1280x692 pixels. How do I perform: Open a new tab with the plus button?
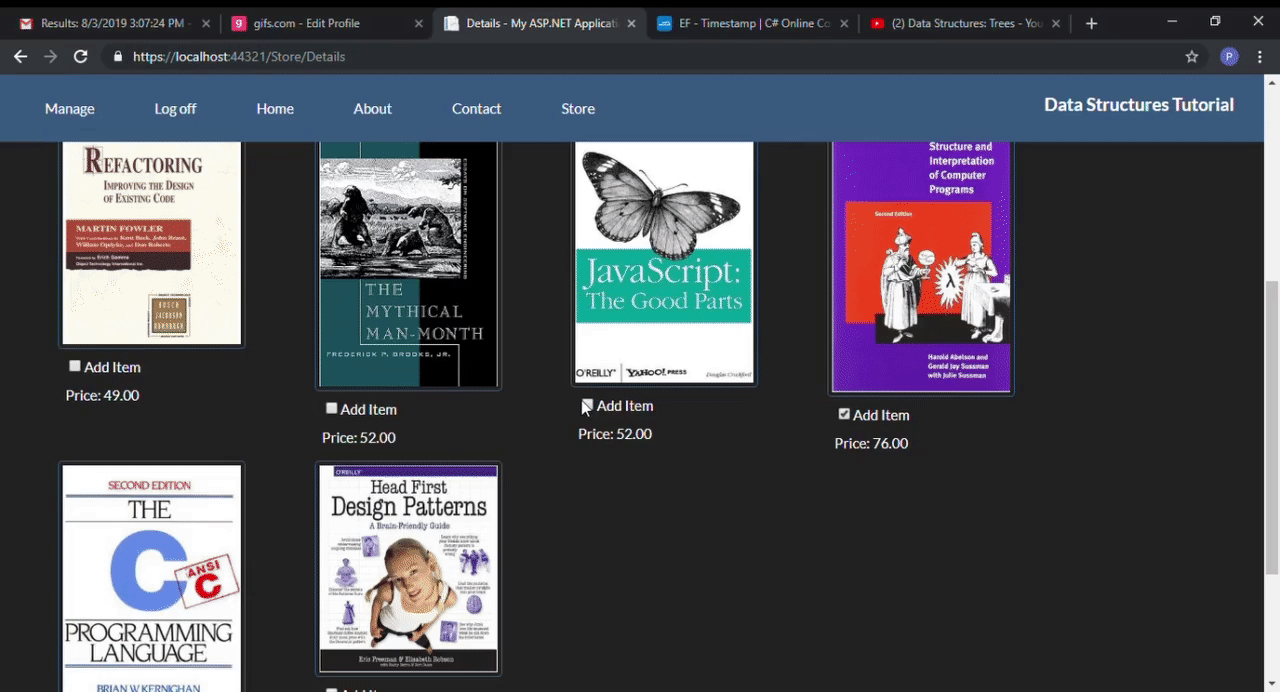pyautogui.click(x=1091, y=23)
